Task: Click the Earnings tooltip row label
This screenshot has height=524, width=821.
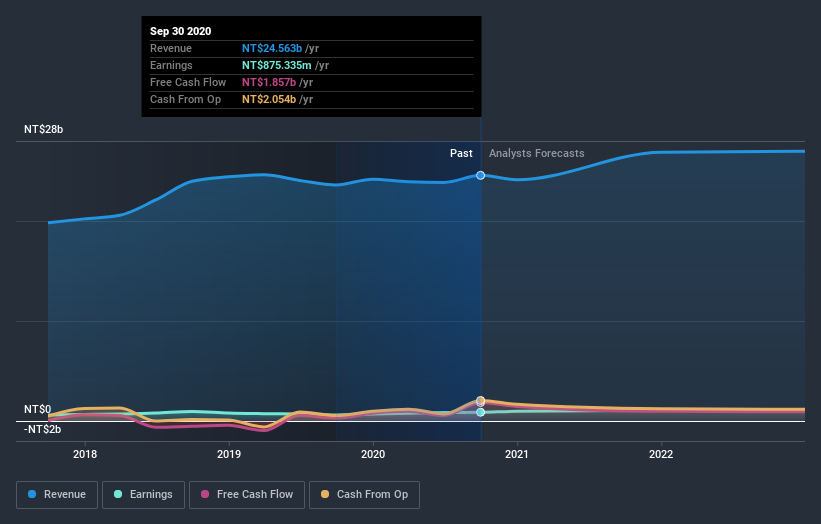Action: [x=171, y=65]
